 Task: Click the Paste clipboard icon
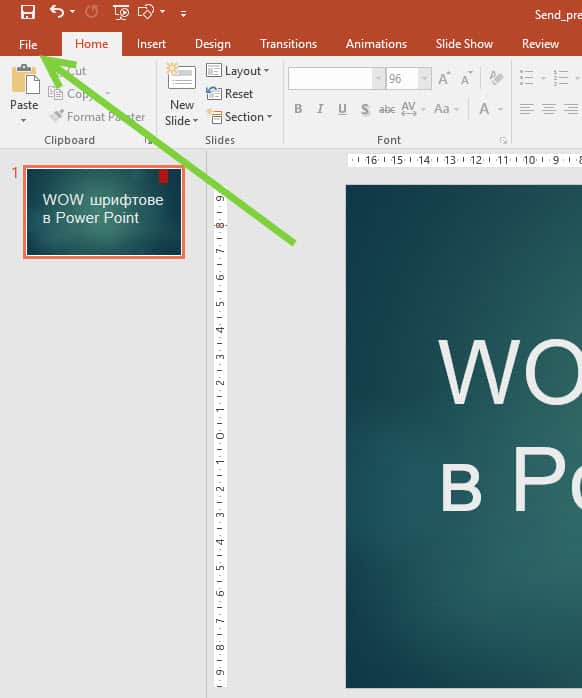pyautogui.click(x=25, y=80)
